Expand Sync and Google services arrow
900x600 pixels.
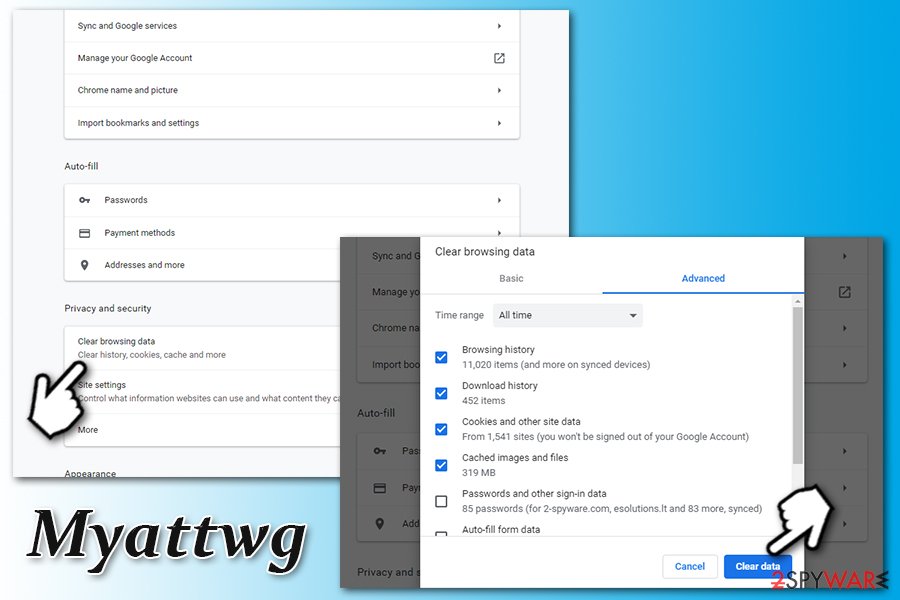coord(499,26)
